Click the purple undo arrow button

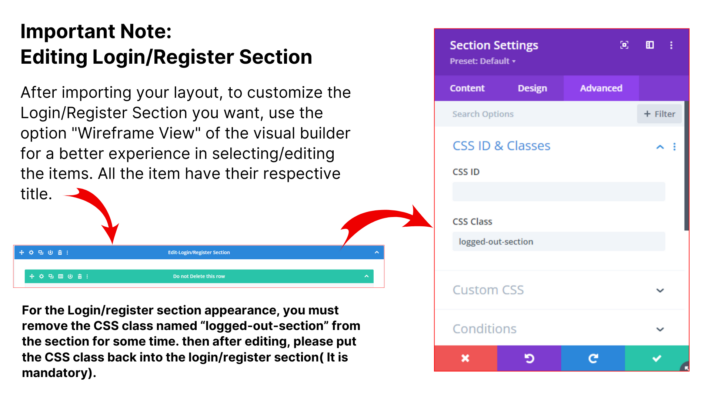(529, 358)
